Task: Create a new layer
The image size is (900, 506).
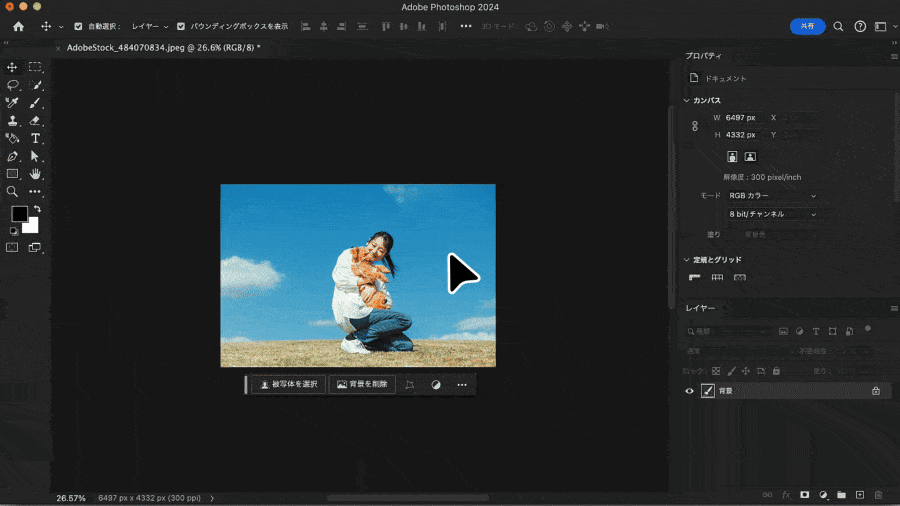Action: [x=860, y=495]
